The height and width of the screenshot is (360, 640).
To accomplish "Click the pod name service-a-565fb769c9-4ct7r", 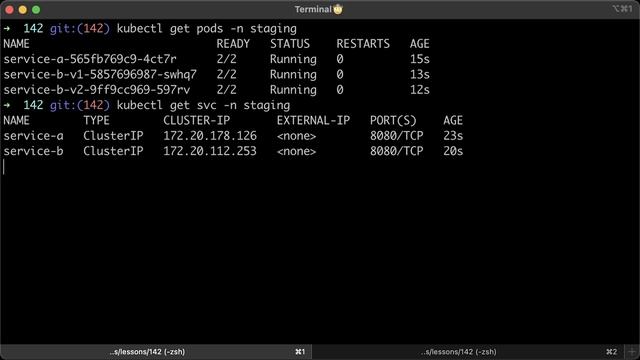I will [90, 59].
